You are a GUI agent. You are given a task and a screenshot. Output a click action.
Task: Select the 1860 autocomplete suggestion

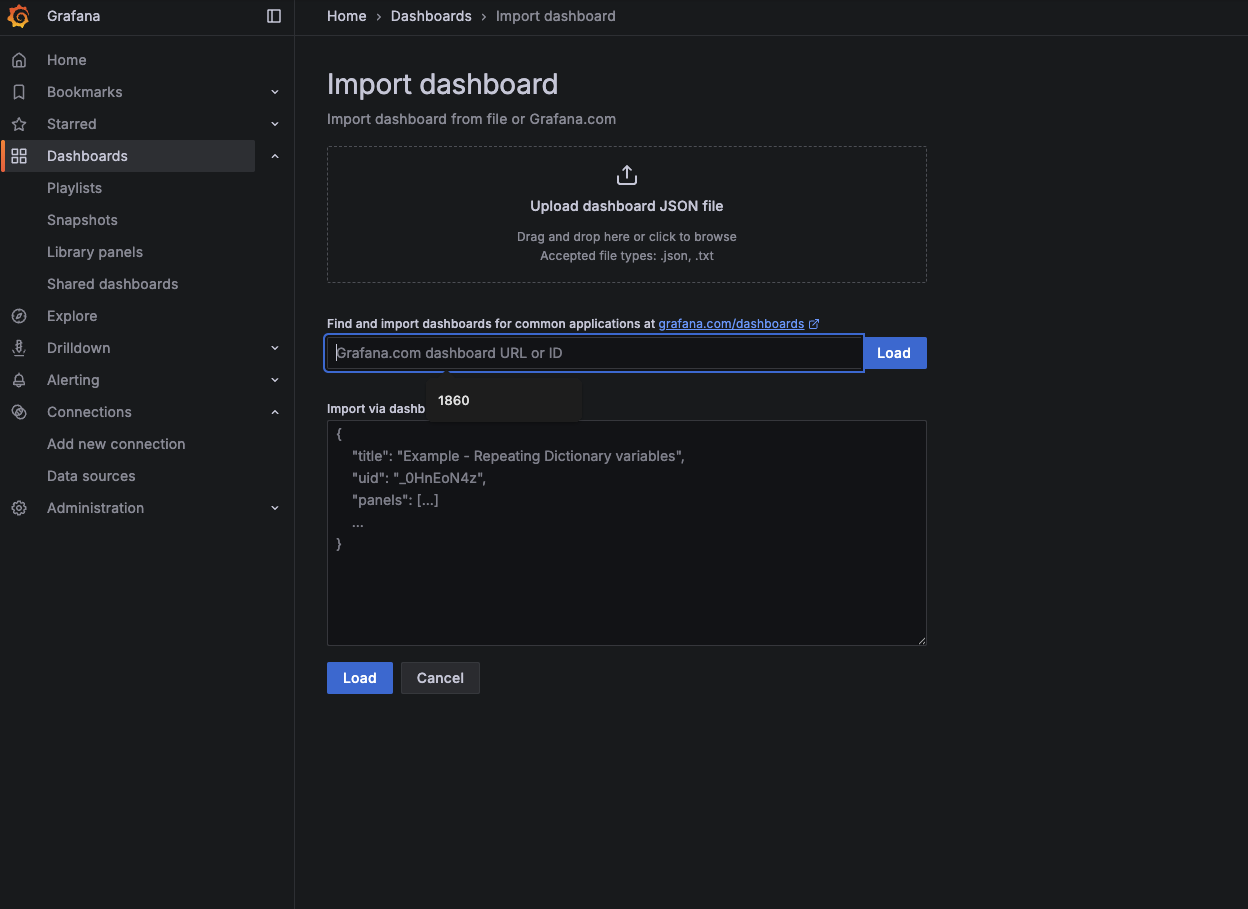pos(454,400)
